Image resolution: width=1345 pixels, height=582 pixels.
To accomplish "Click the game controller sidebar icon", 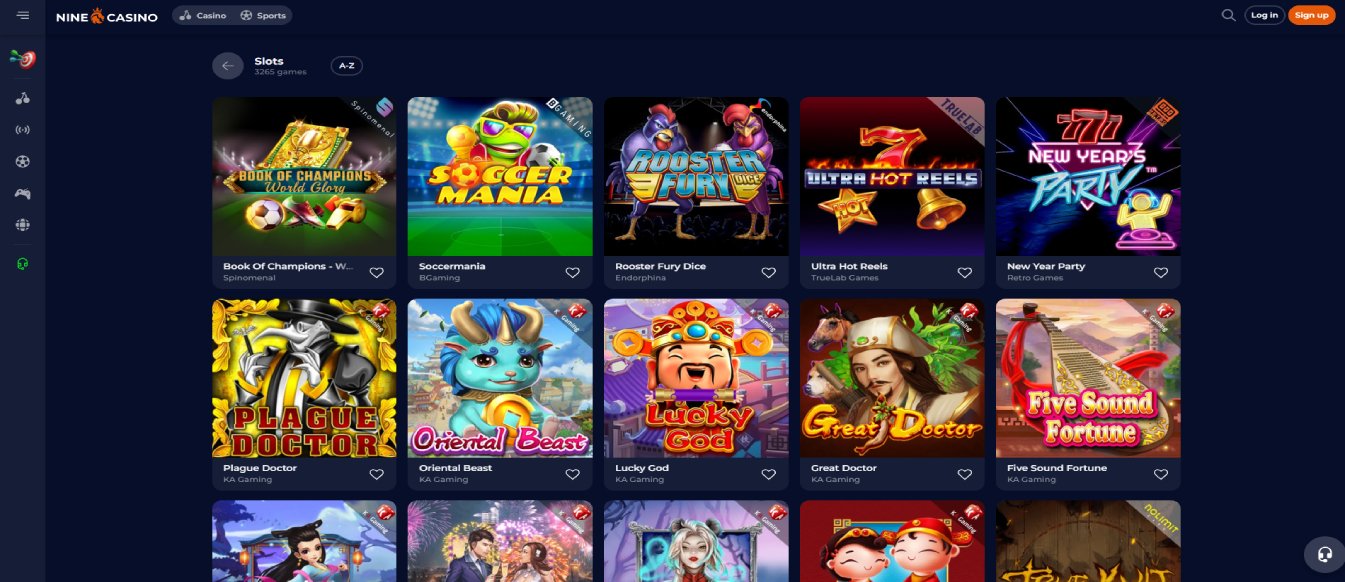I will click(x=23, y=193).
